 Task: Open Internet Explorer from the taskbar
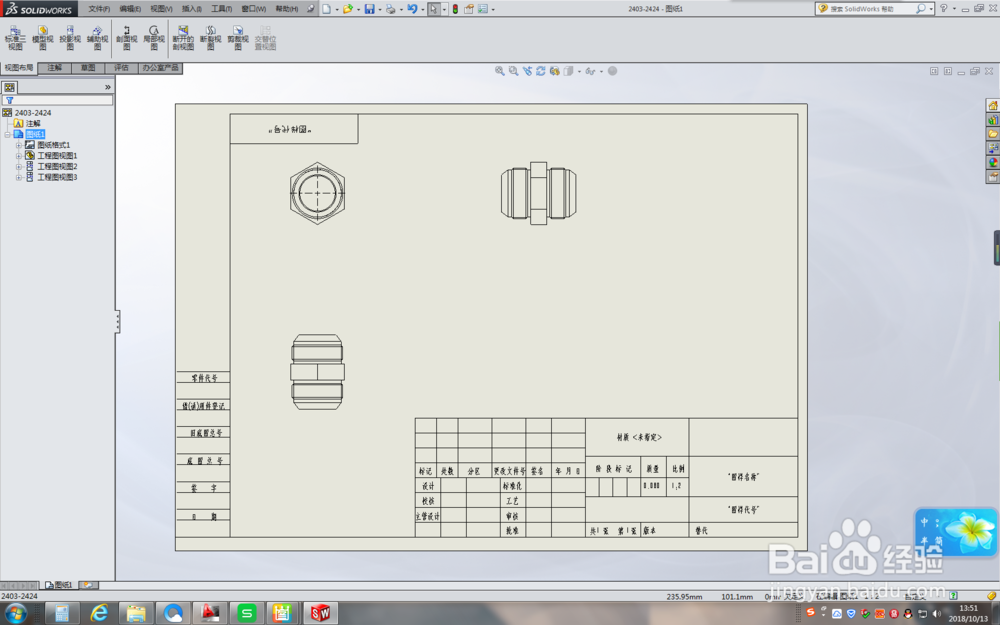tap(99, 614)
